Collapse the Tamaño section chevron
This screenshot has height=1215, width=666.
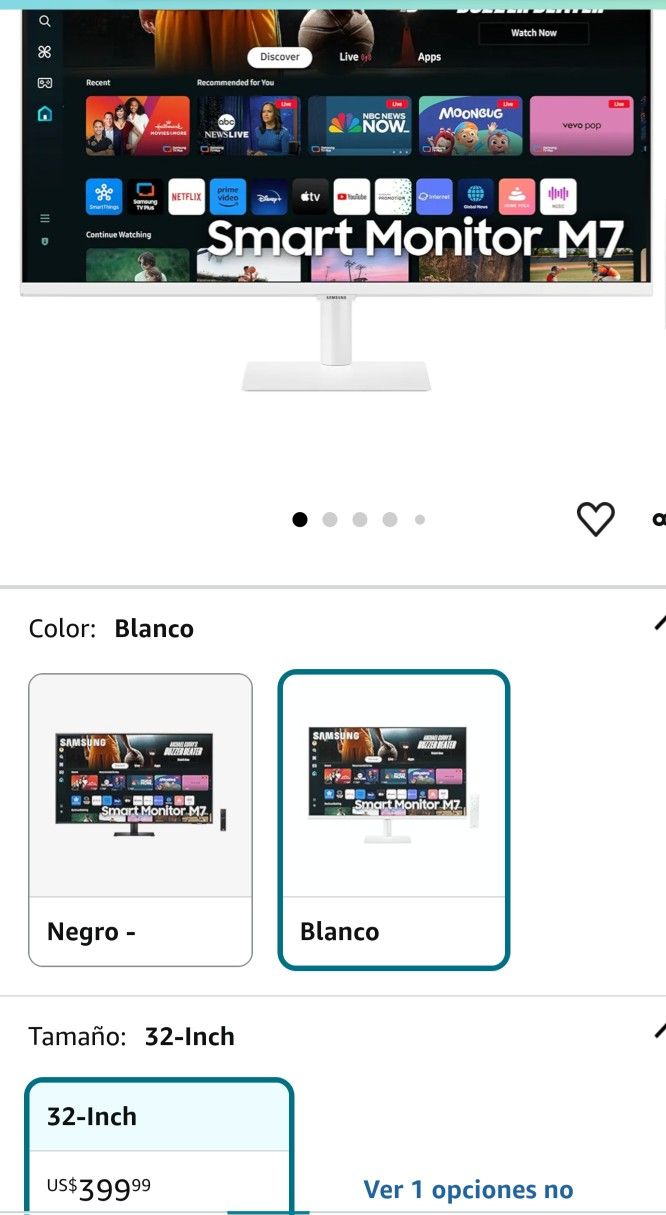click(659, 1030)
